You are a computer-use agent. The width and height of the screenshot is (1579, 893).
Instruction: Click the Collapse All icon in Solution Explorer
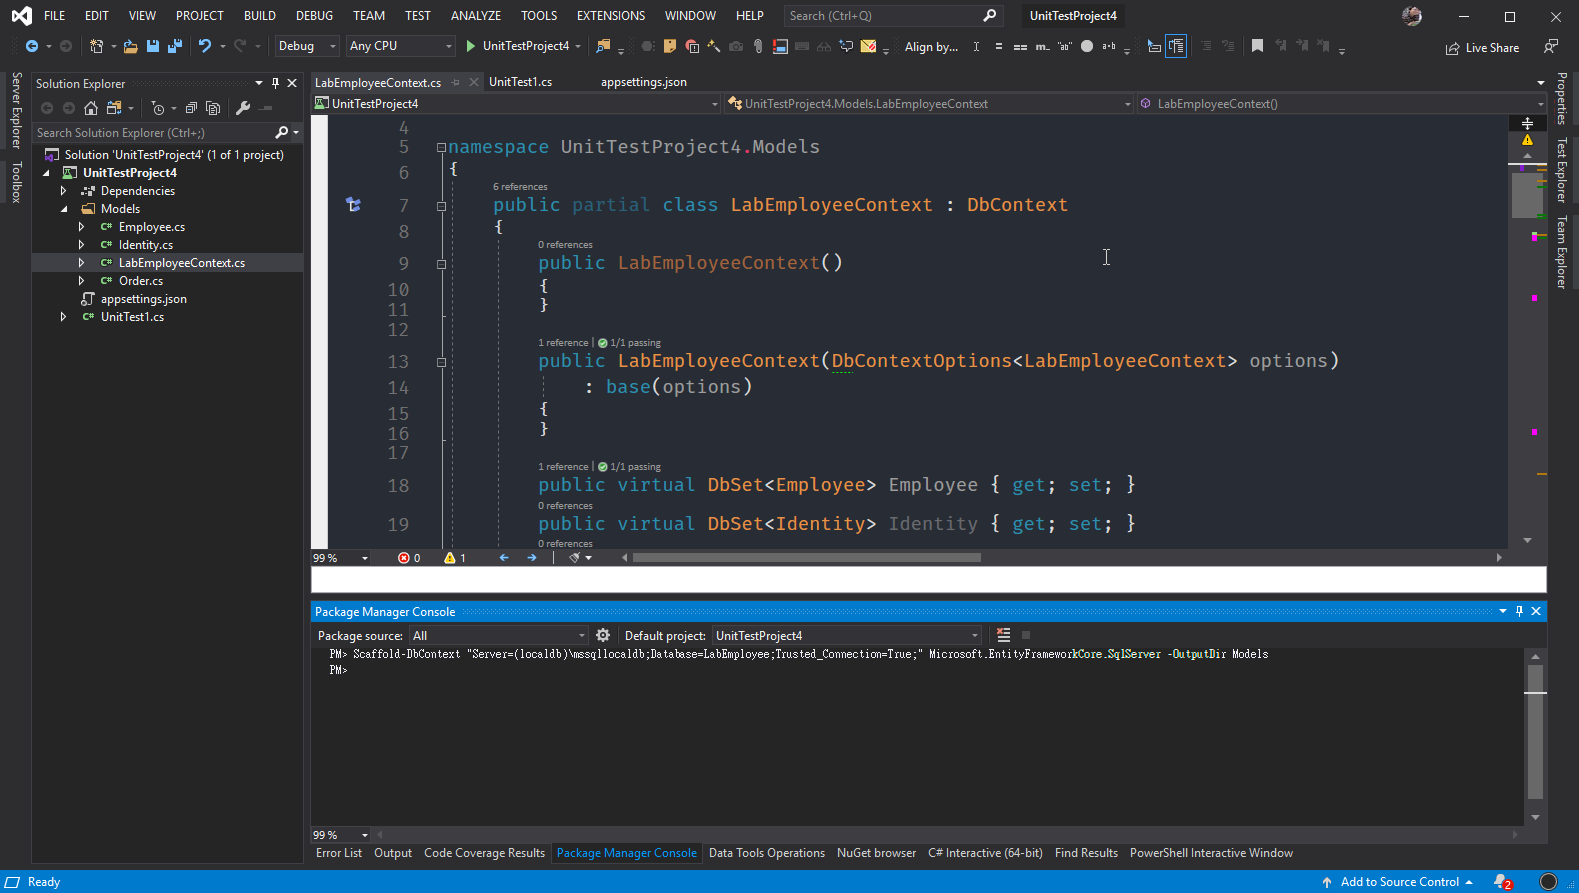191,108
